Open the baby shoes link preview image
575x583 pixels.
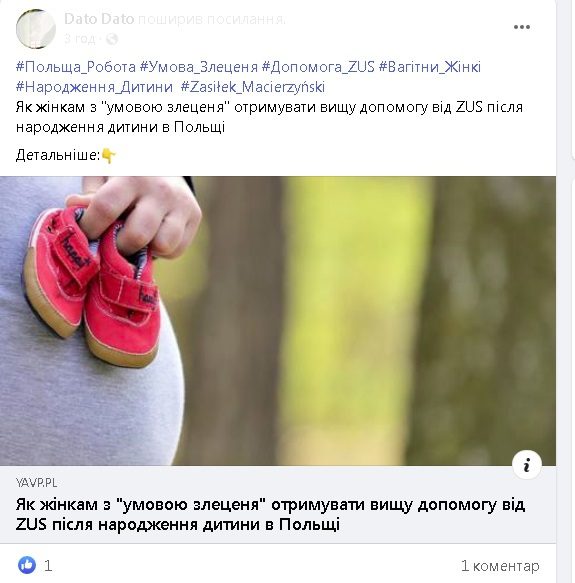pos(278,321)
